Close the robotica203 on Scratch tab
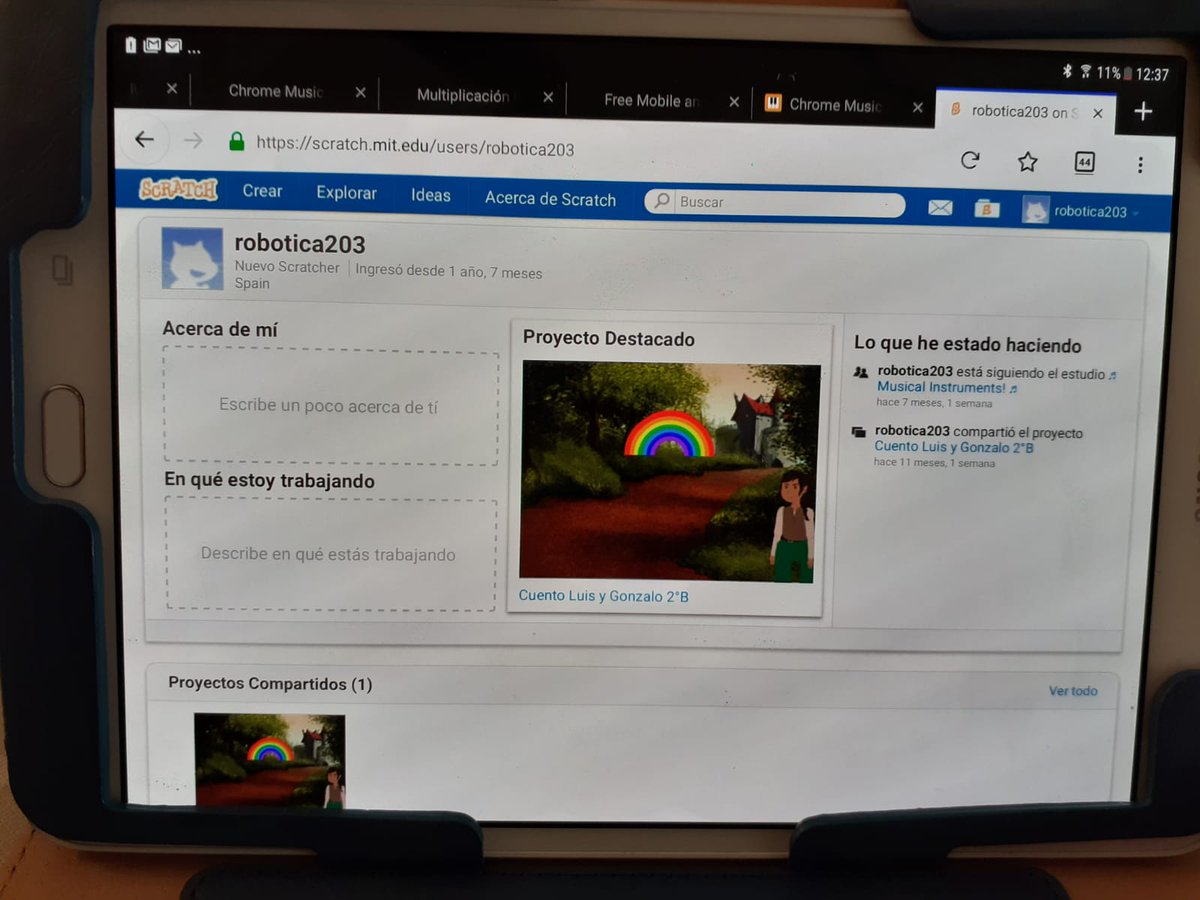Image resolution: width=1200 pixels, height=900 pixels. [1097, 113]
